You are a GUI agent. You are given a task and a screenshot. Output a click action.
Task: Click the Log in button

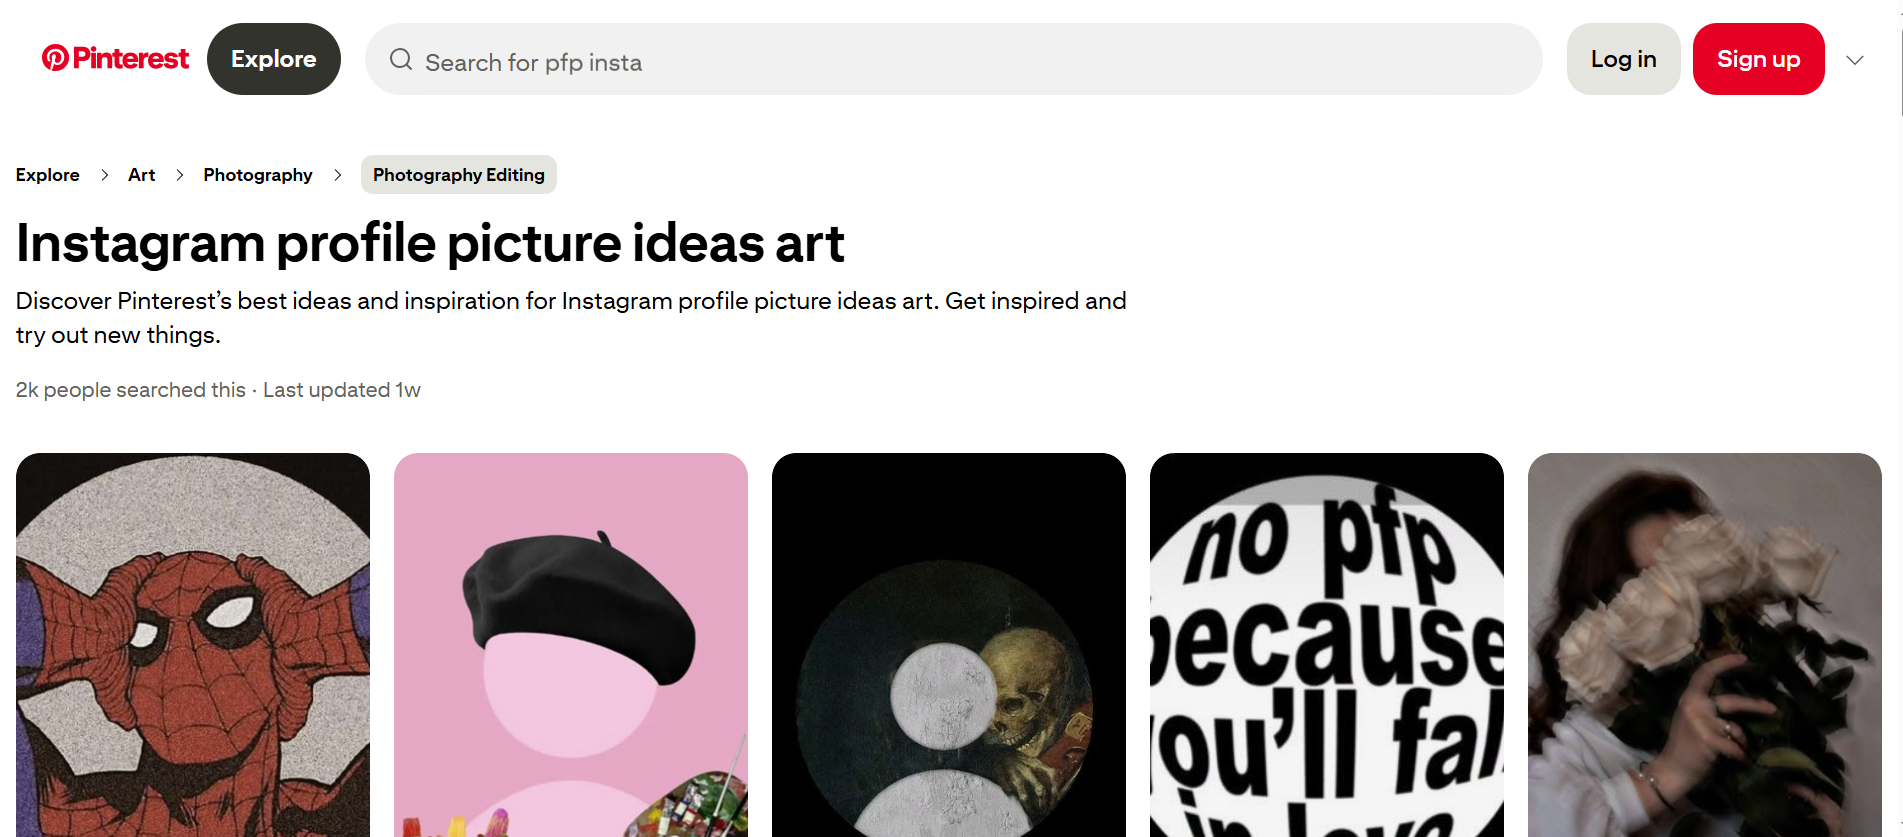(1622, 59)
